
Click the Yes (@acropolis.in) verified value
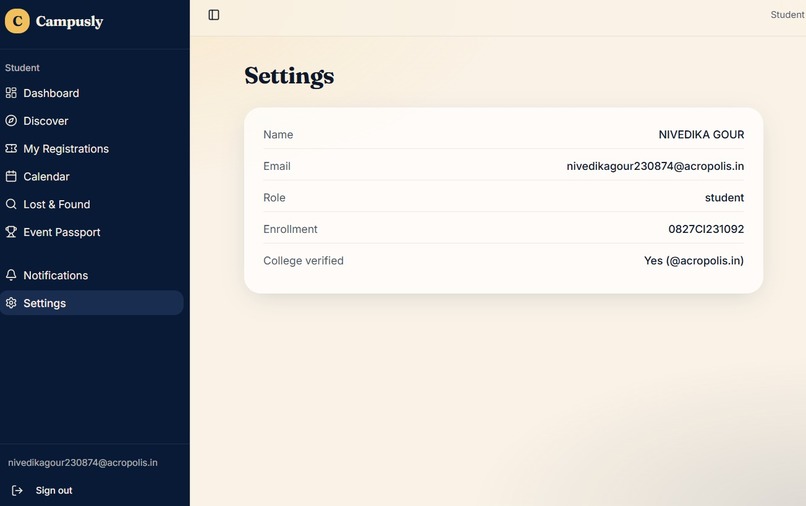tap(694, 261)
